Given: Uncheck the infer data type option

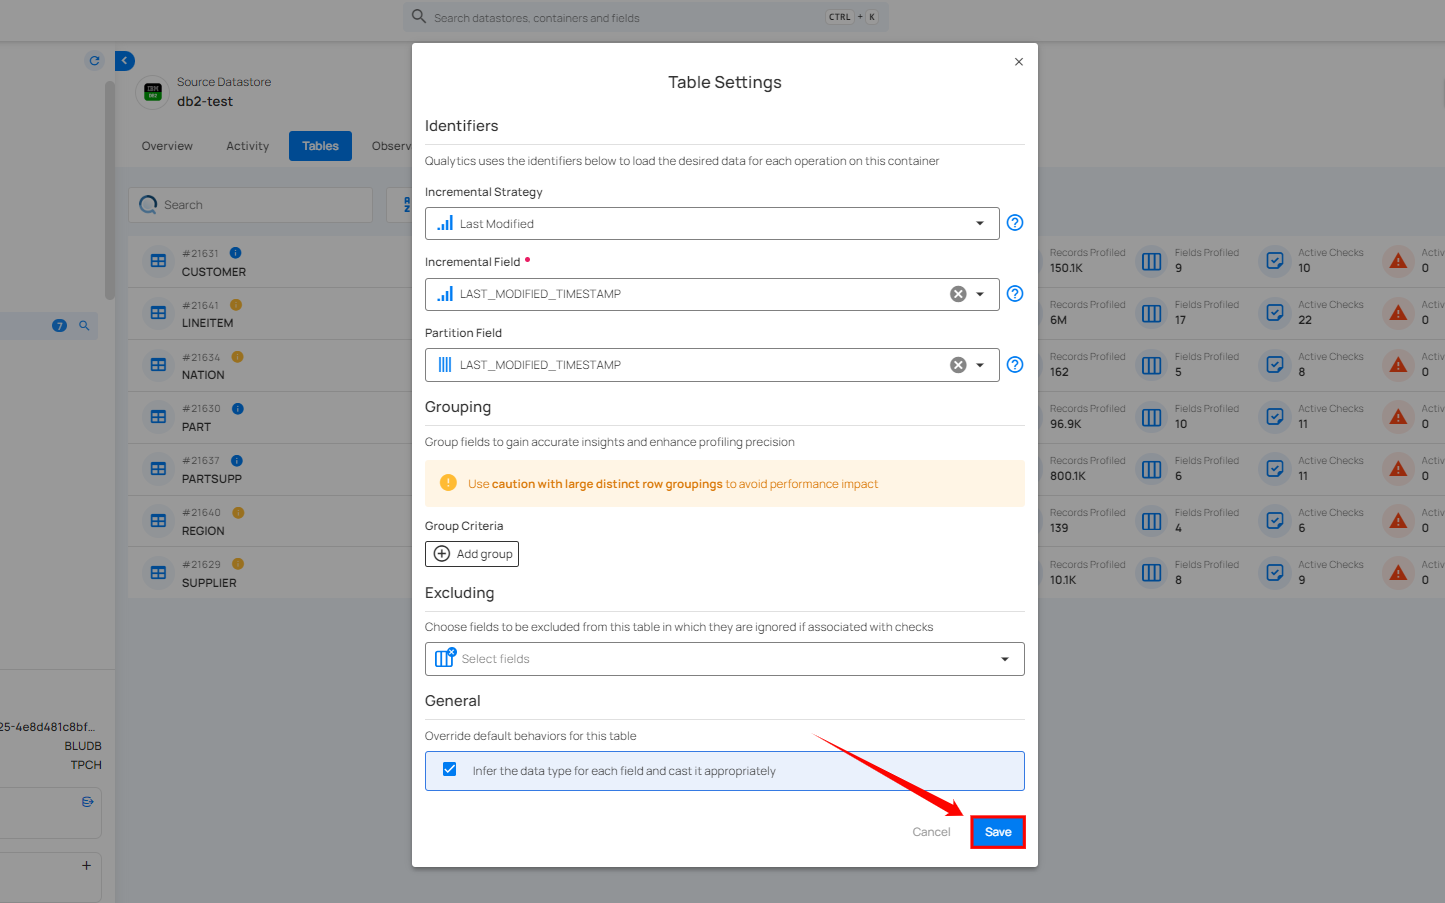Looking at the screenshot, I should pos(448,769).
